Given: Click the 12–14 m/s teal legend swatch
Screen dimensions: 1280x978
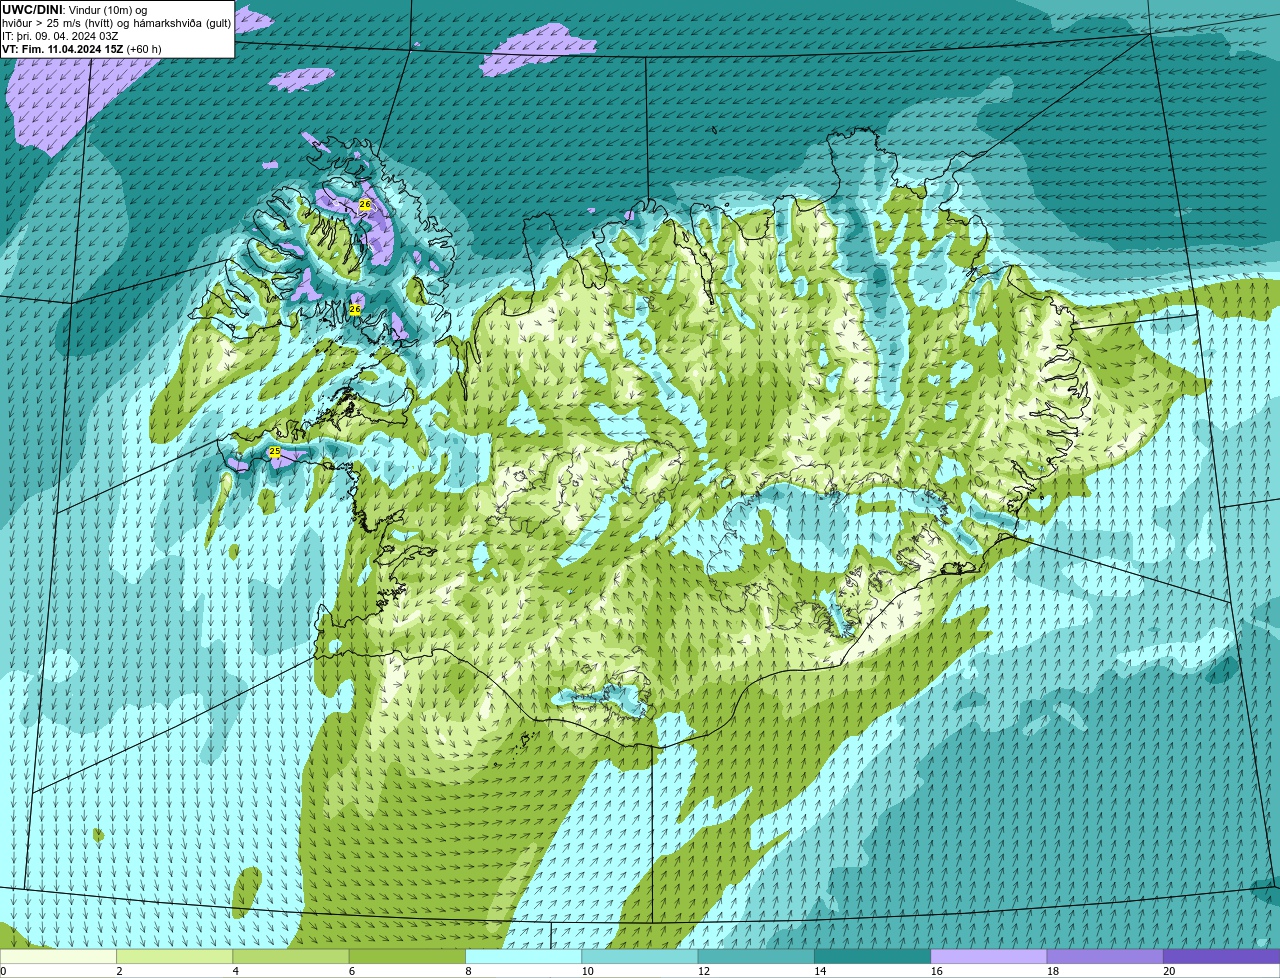Looking at the screenshot, I should (x=756, y=956).
